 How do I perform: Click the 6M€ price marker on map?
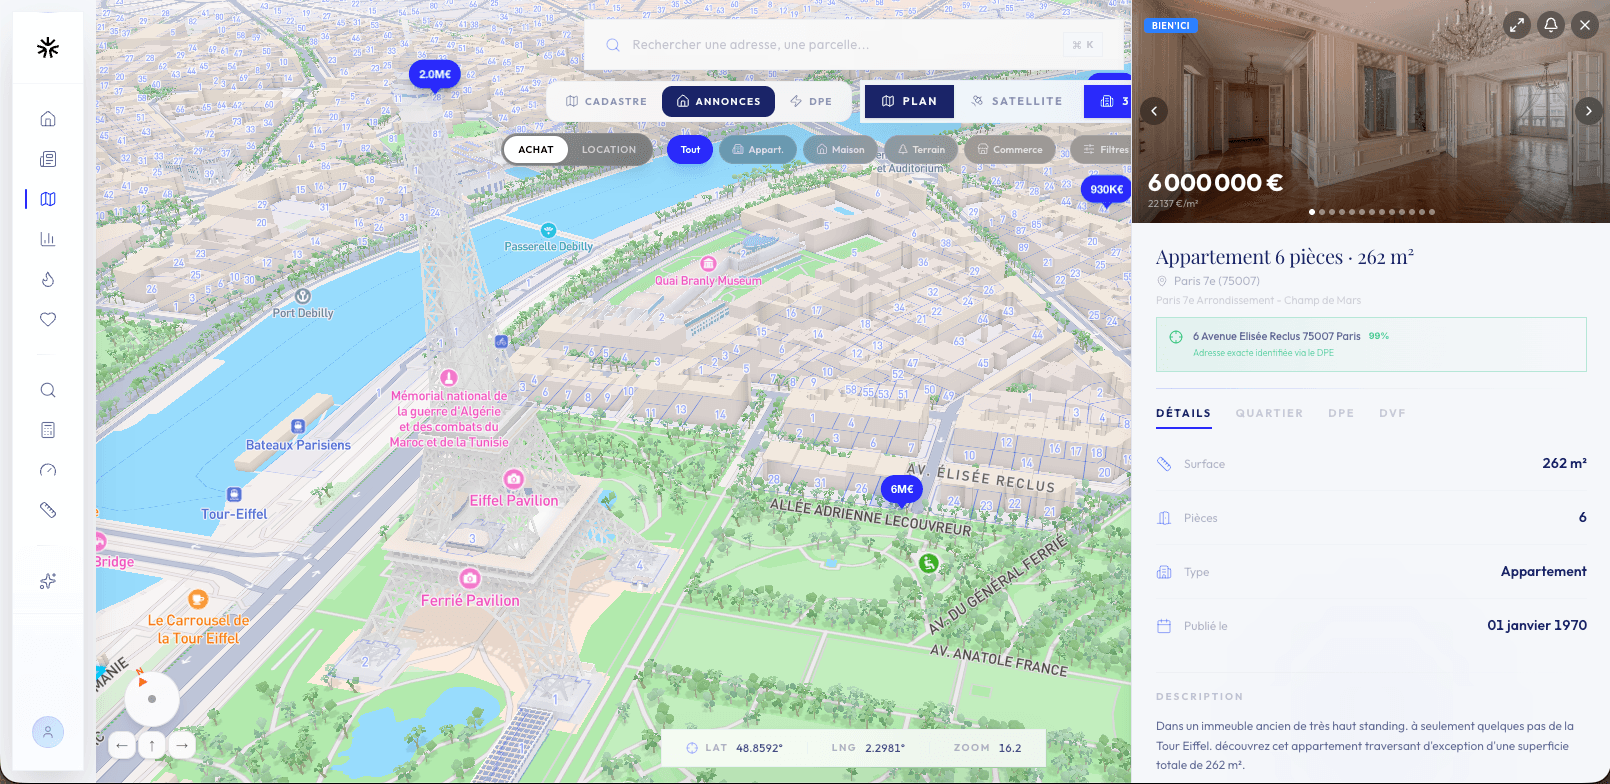[902, 489]
